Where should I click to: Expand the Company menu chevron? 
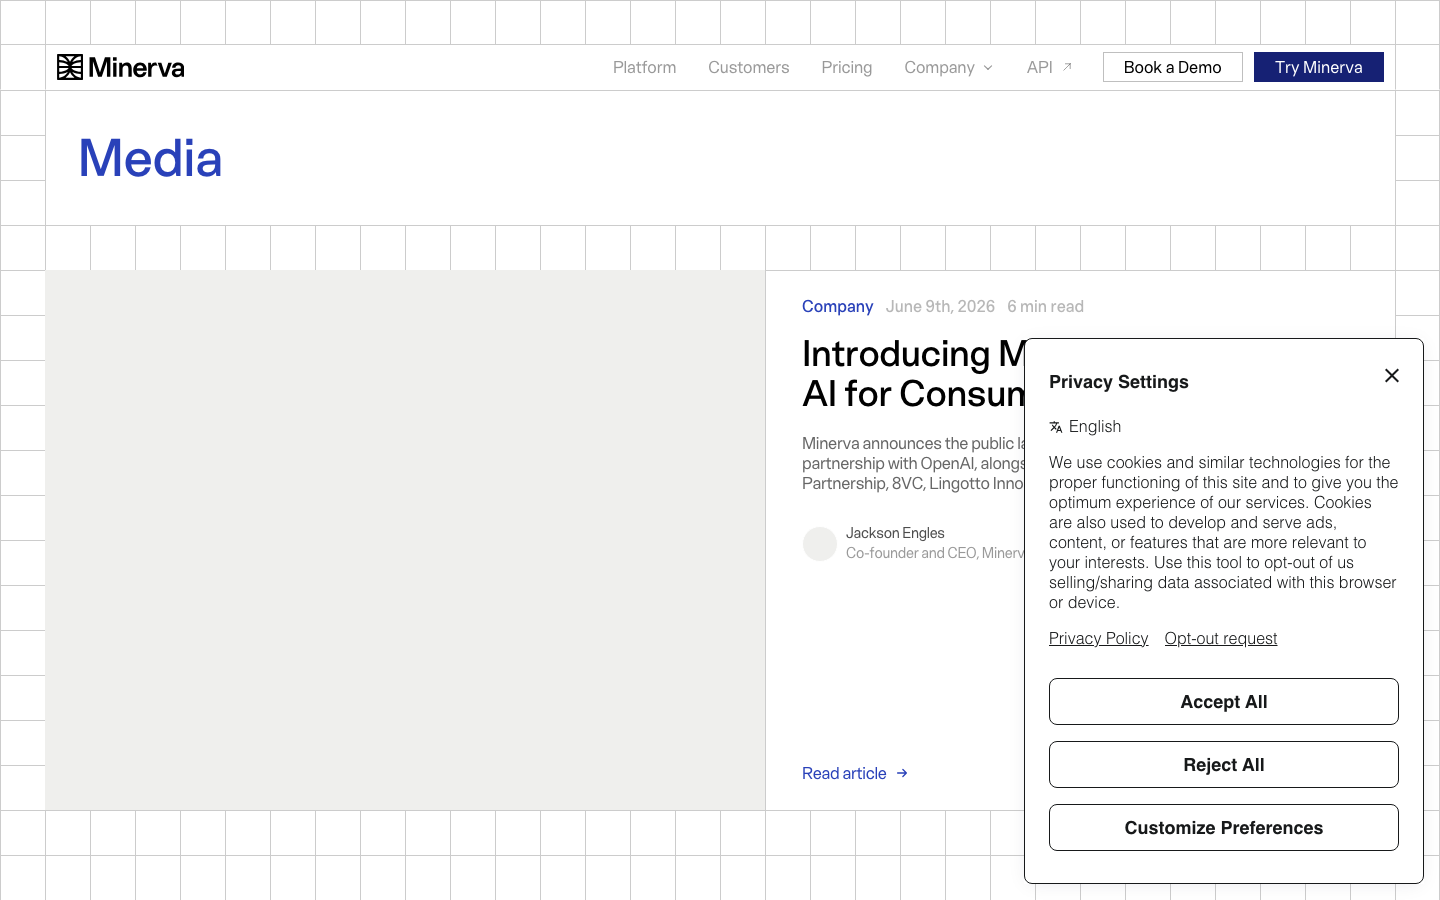tap(988, 68)
